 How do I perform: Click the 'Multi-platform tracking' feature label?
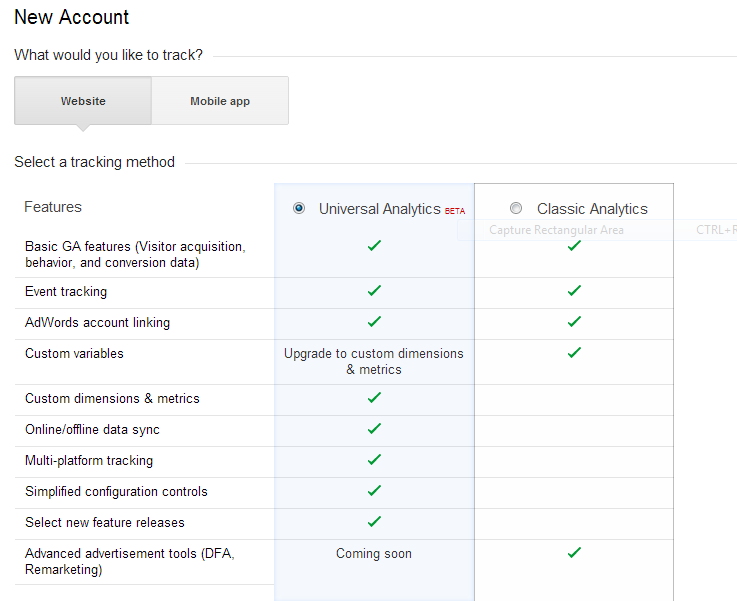pos(89,461)
